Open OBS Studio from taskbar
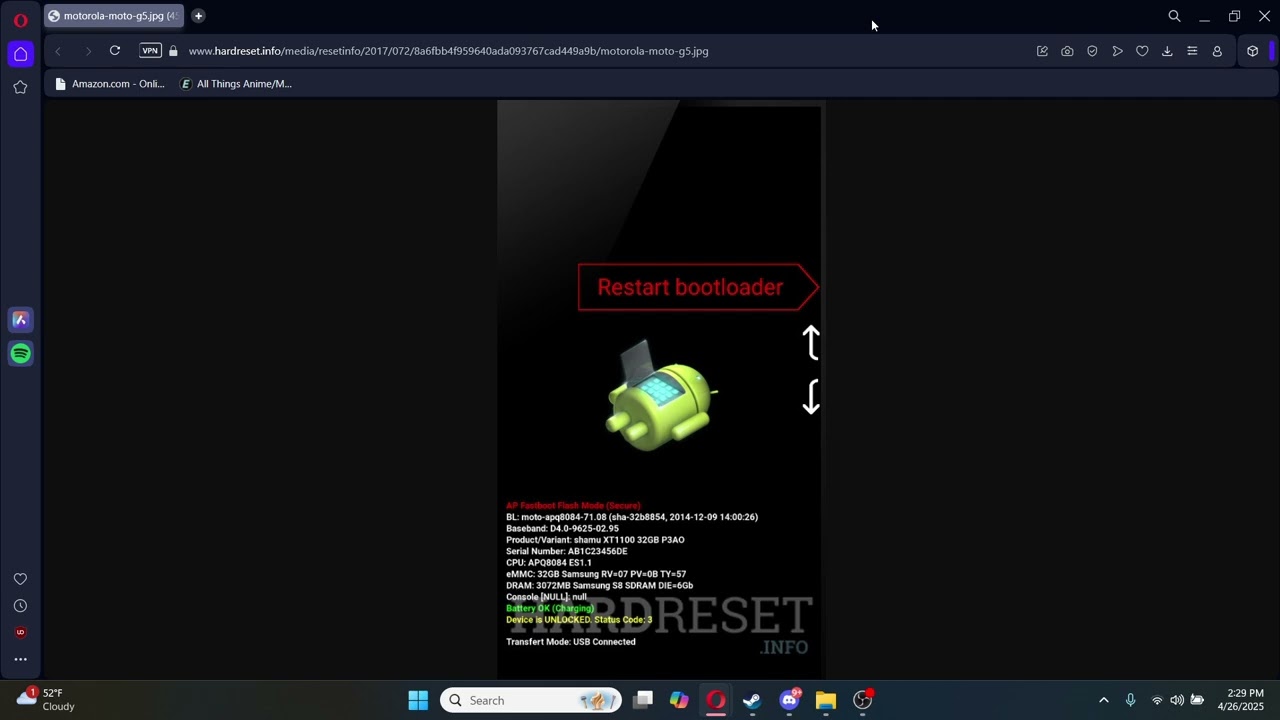 coord(863,700)
